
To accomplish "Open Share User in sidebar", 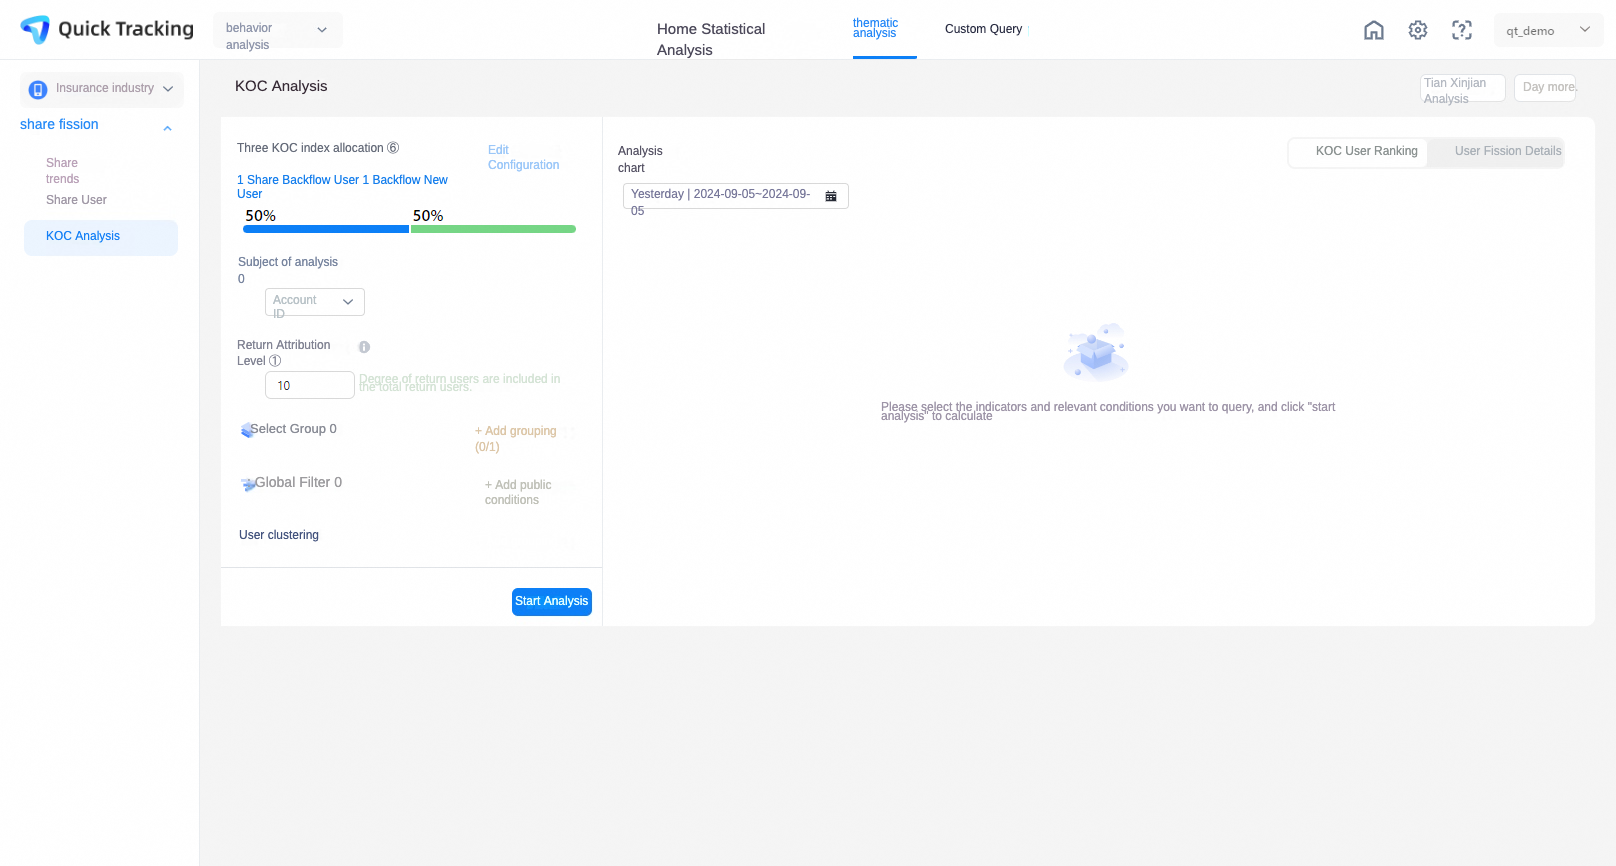I will (x=76, y=200).
